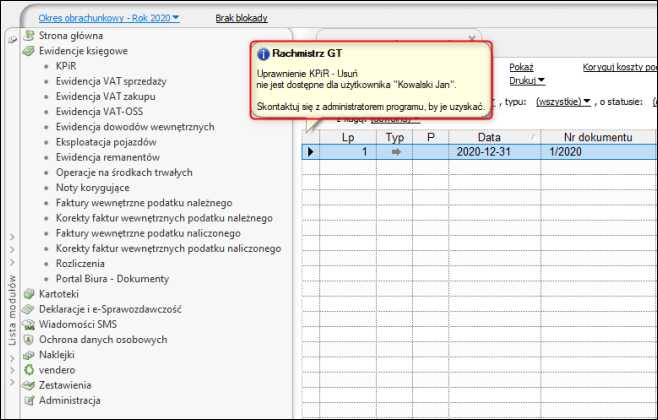The width and height of the screenshot is (658, 420).
Task: Sort by the Typ column header
Action: click(x=394, y=137)
